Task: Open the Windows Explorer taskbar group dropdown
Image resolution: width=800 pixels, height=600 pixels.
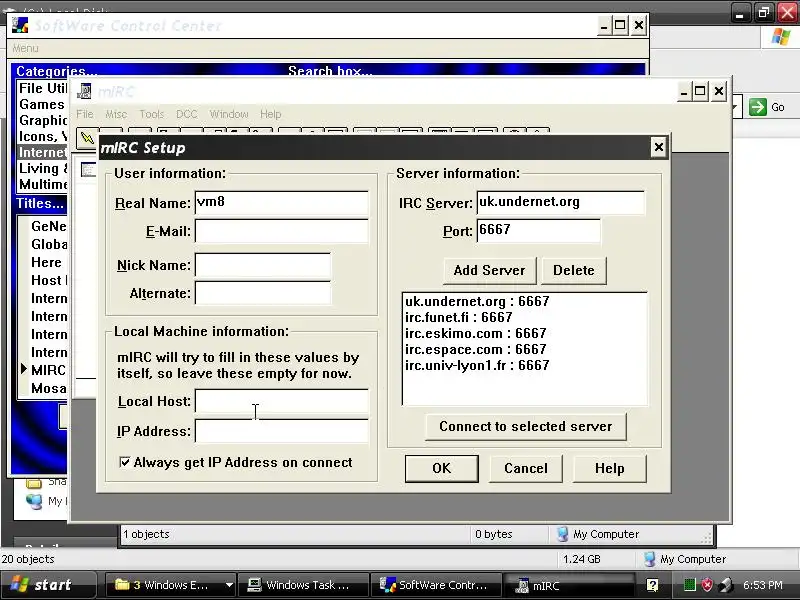Action: 229,585
